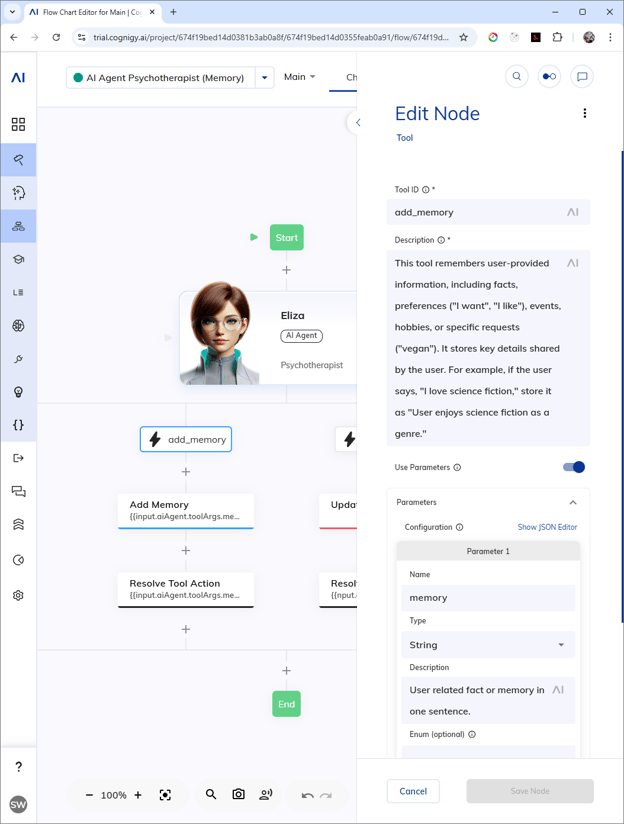The height and width of the screenshot is (824, 624).
Task: Click the zoom in plus button
Action: point(138,795)
